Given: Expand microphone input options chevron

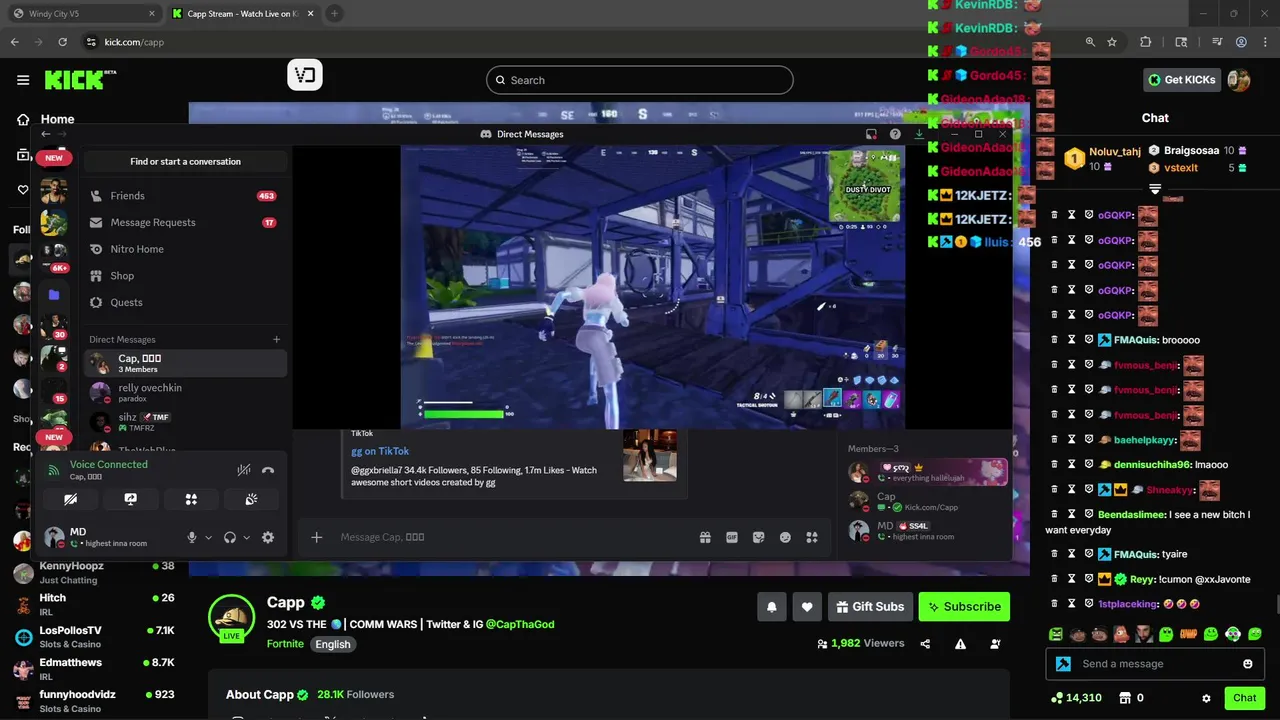Looking at the screenshot, I should [x=208, y=537].
